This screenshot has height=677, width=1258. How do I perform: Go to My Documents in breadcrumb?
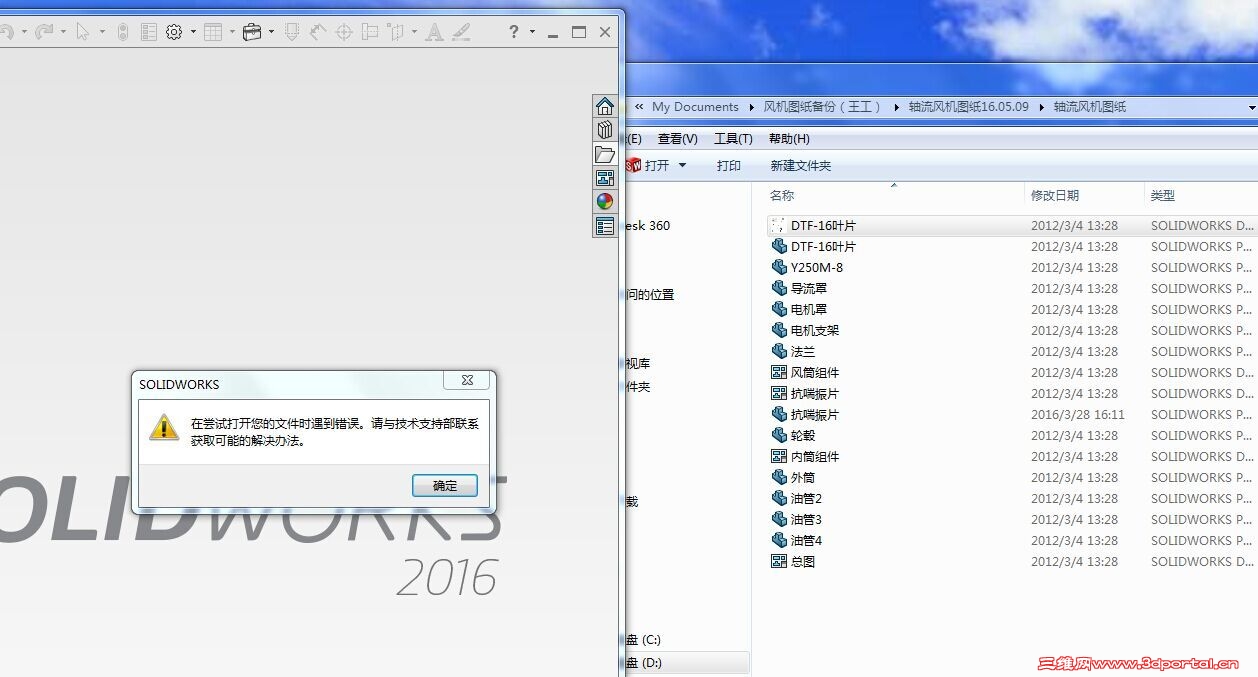point(695,107)
